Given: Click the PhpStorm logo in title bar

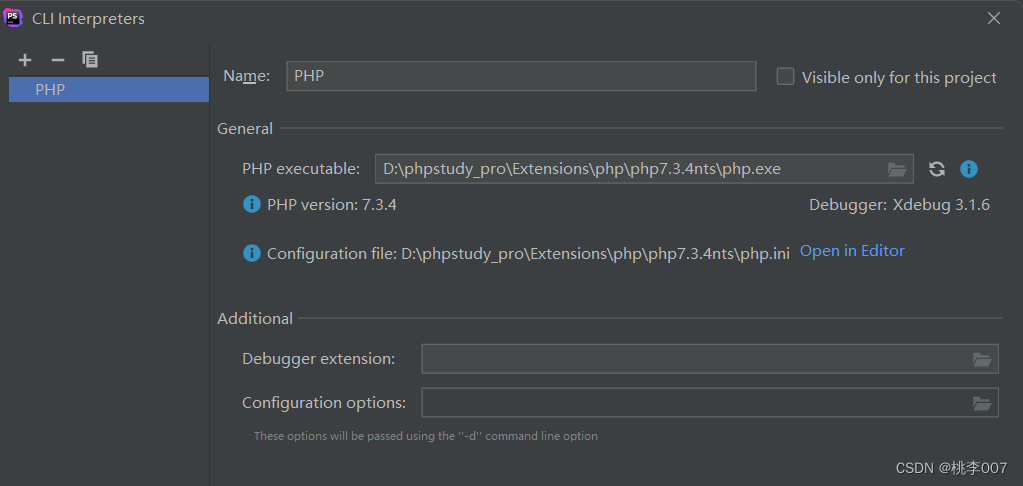Looking at the screenshot, I should tap(13, 18).
